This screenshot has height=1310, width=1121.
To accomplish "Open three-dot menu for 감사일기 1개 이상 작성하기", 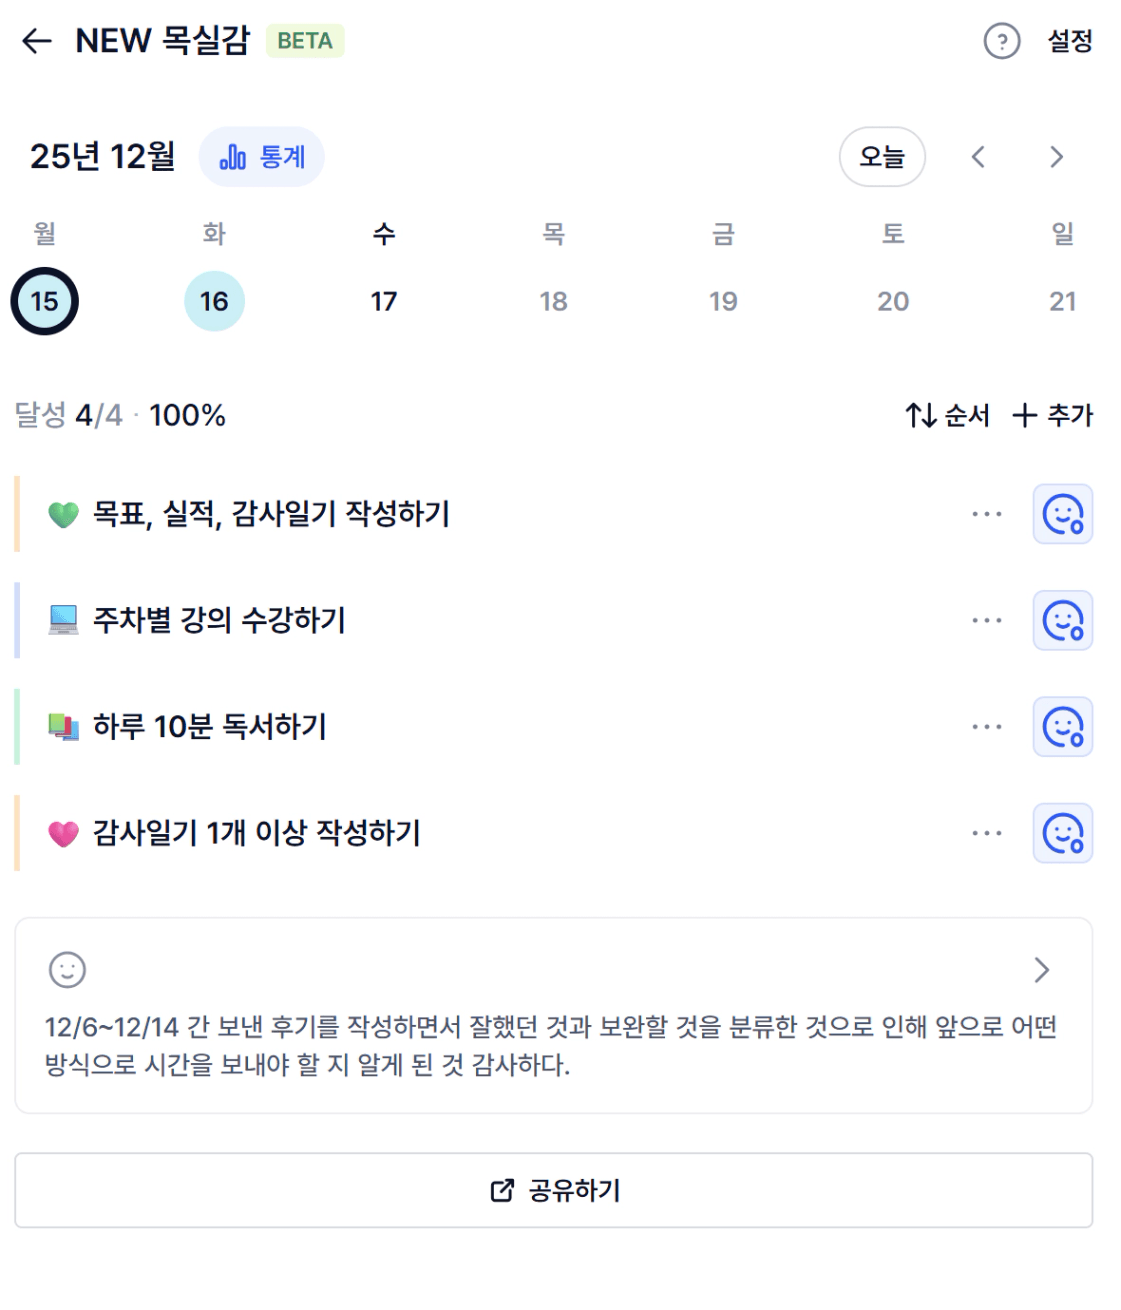I will 986,833.
